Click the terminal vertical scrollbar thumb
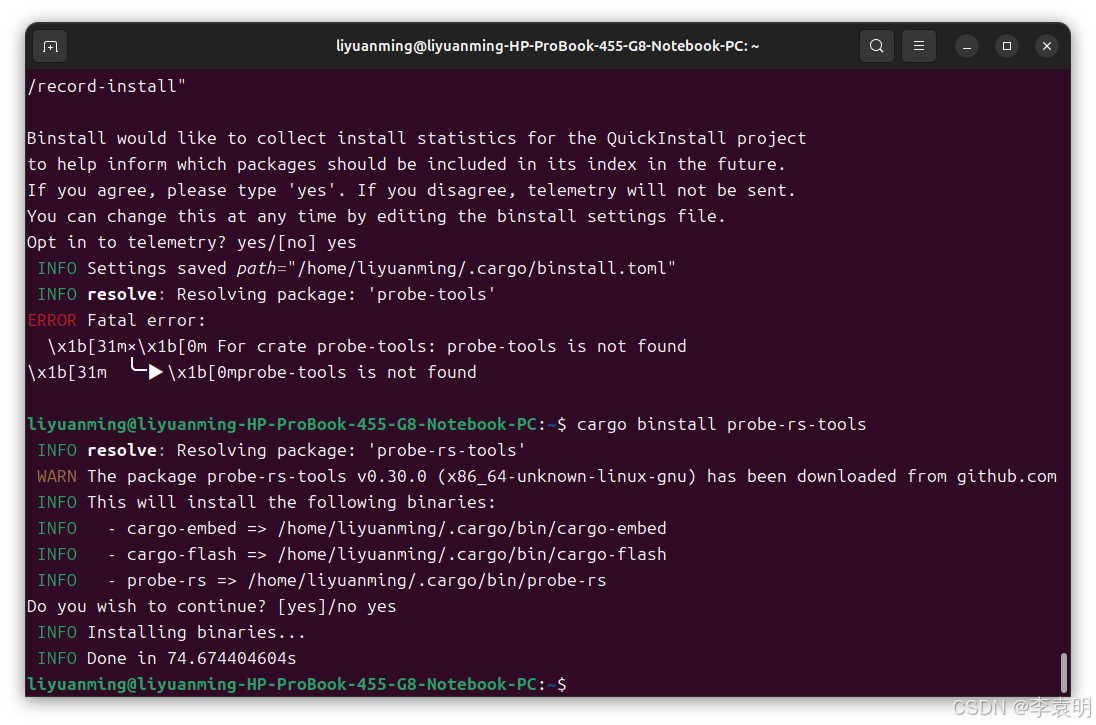Screen dimensions: 1096x725 1064,672
